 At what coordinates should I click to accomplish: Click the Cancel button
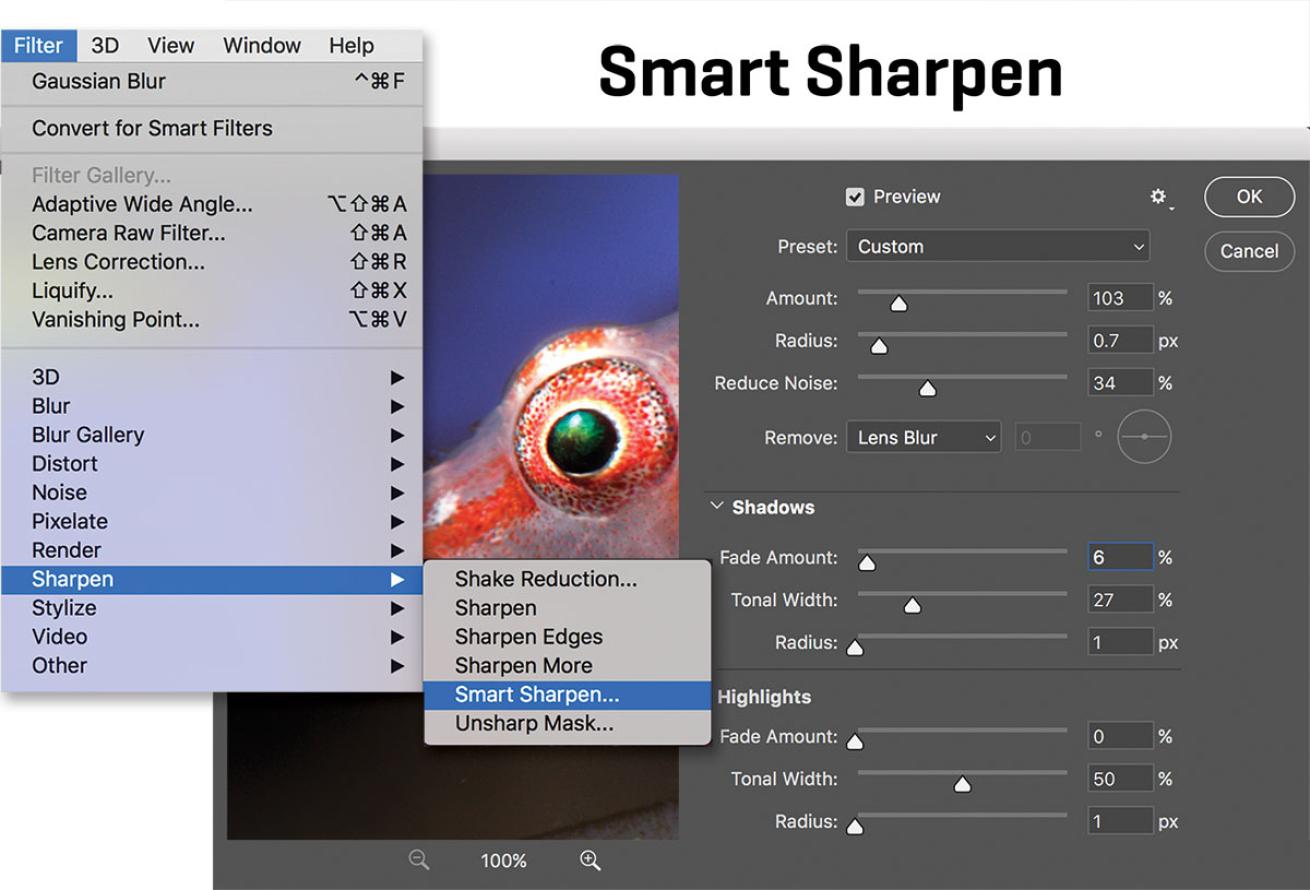(1249, 251)
